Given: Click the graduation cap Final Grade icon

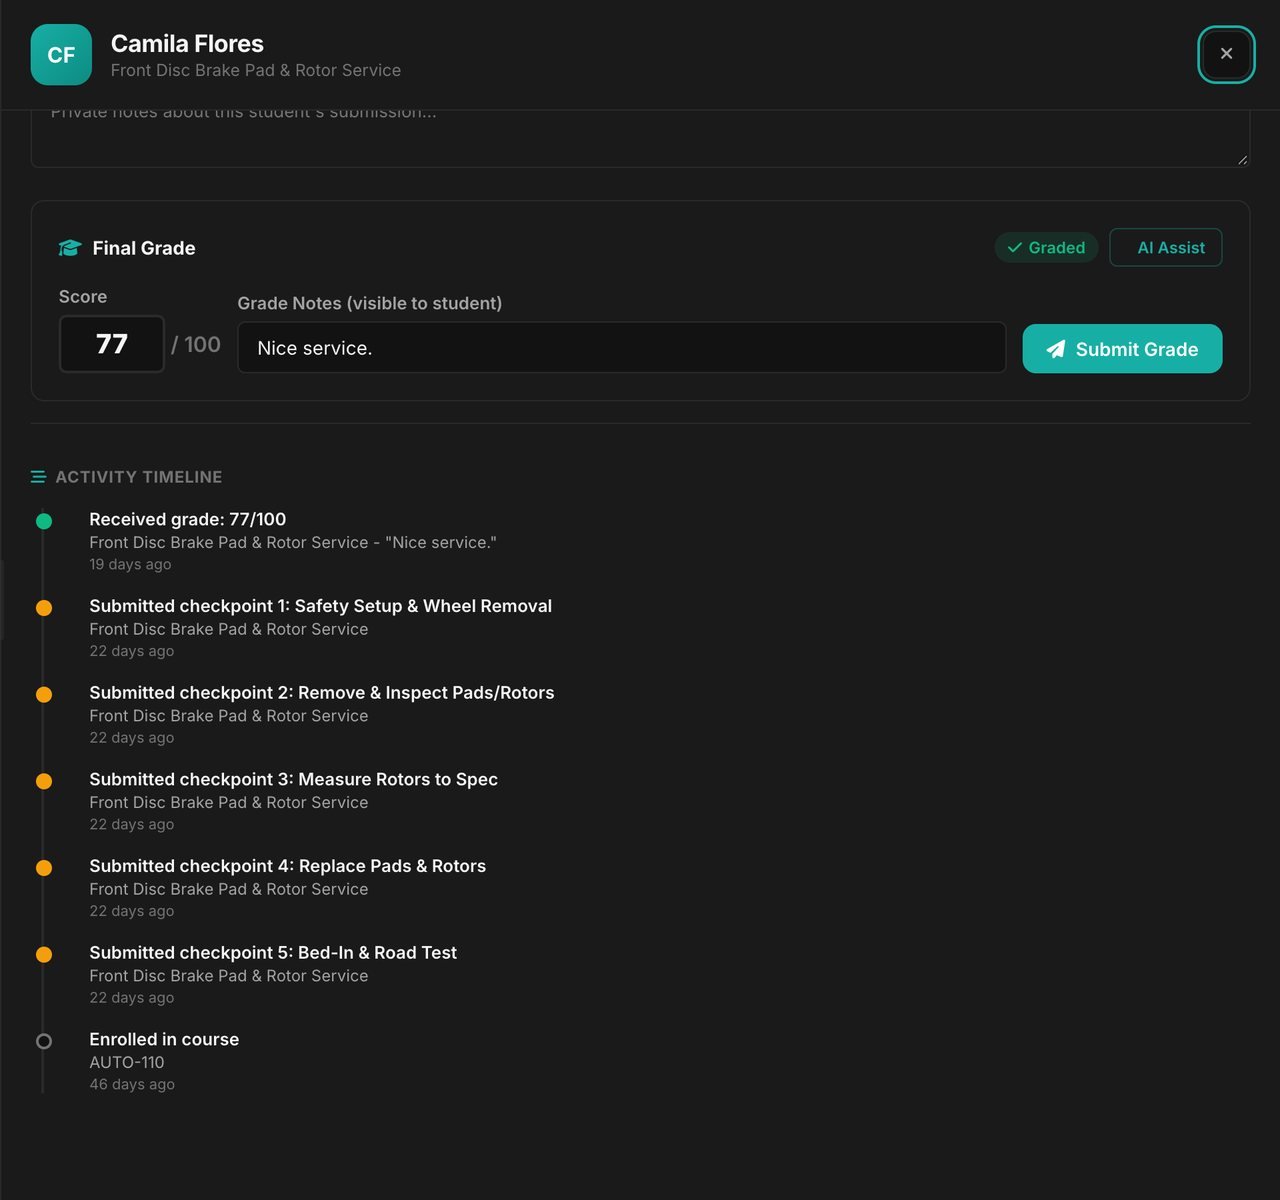Looking at the screenshot, I should (x=70, y=248).
